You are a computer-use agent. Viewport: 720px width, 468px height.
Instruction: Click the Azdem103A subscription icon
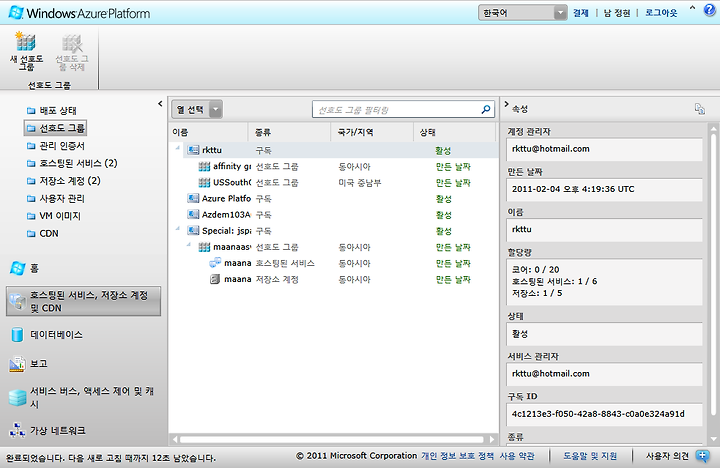coord(193,214)
